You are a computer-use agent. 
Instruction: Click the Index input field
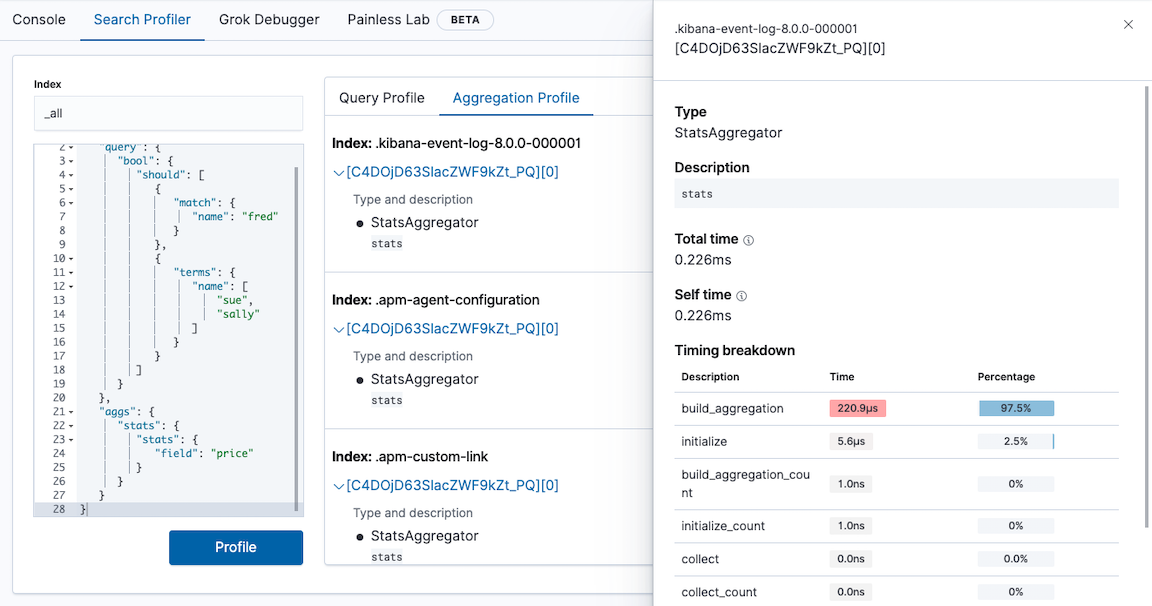[x=168, y=114]
